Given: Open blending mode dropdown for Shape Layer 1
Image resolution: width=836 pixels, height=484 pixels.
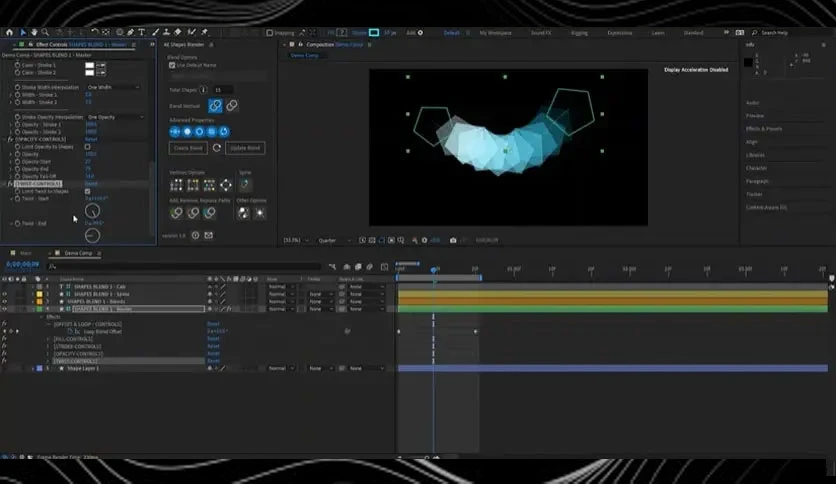Looking at the screenshot, I should click(x=281, y=368).
